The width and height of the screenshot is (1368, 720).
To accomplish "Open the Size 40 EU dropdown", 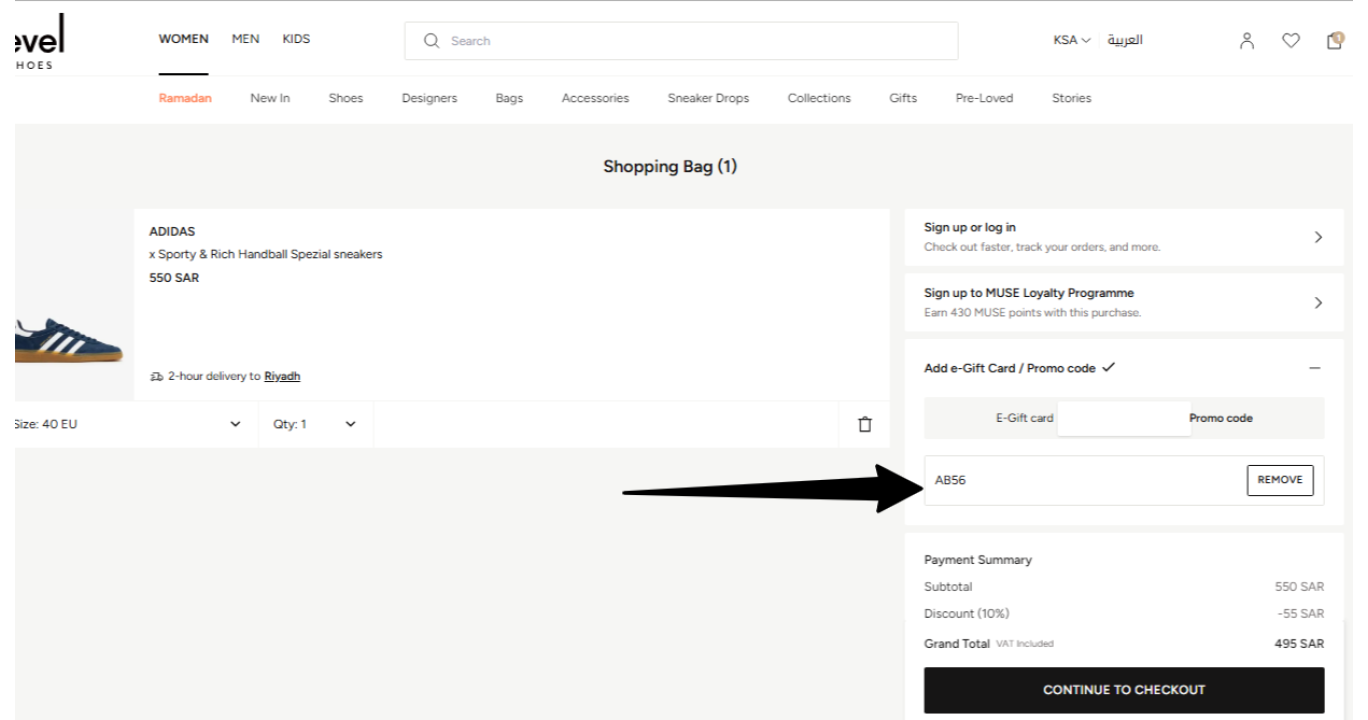I will click(x=128, y=424).
